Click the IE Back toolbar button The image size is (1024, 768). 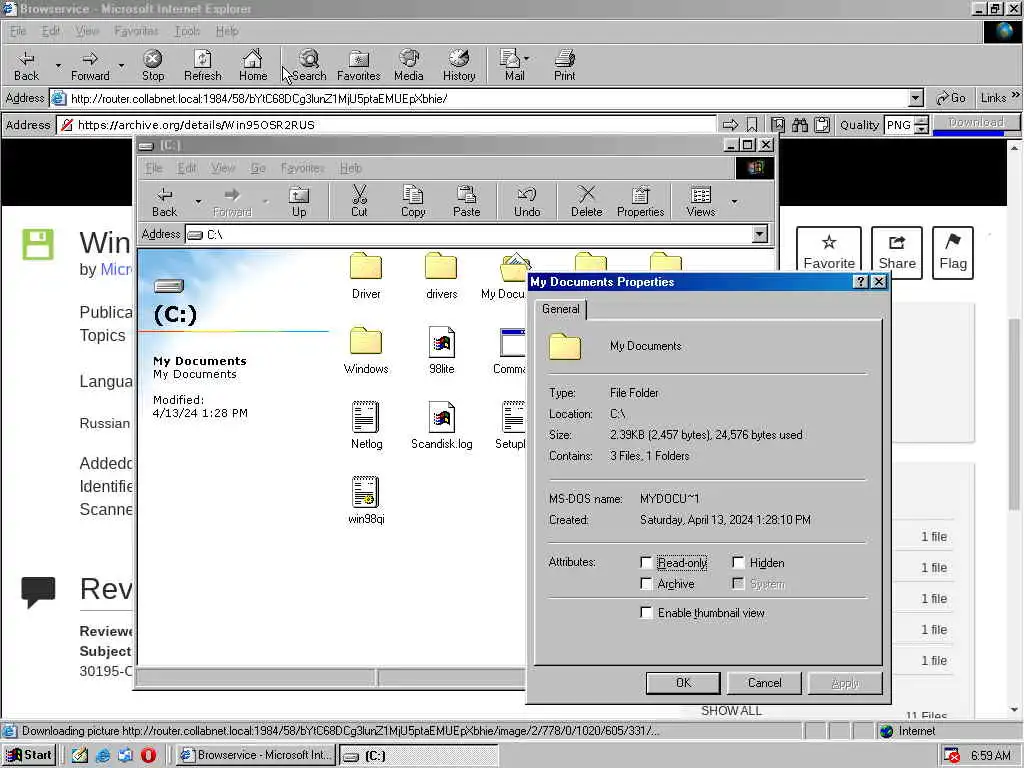(x=26, y=65)
